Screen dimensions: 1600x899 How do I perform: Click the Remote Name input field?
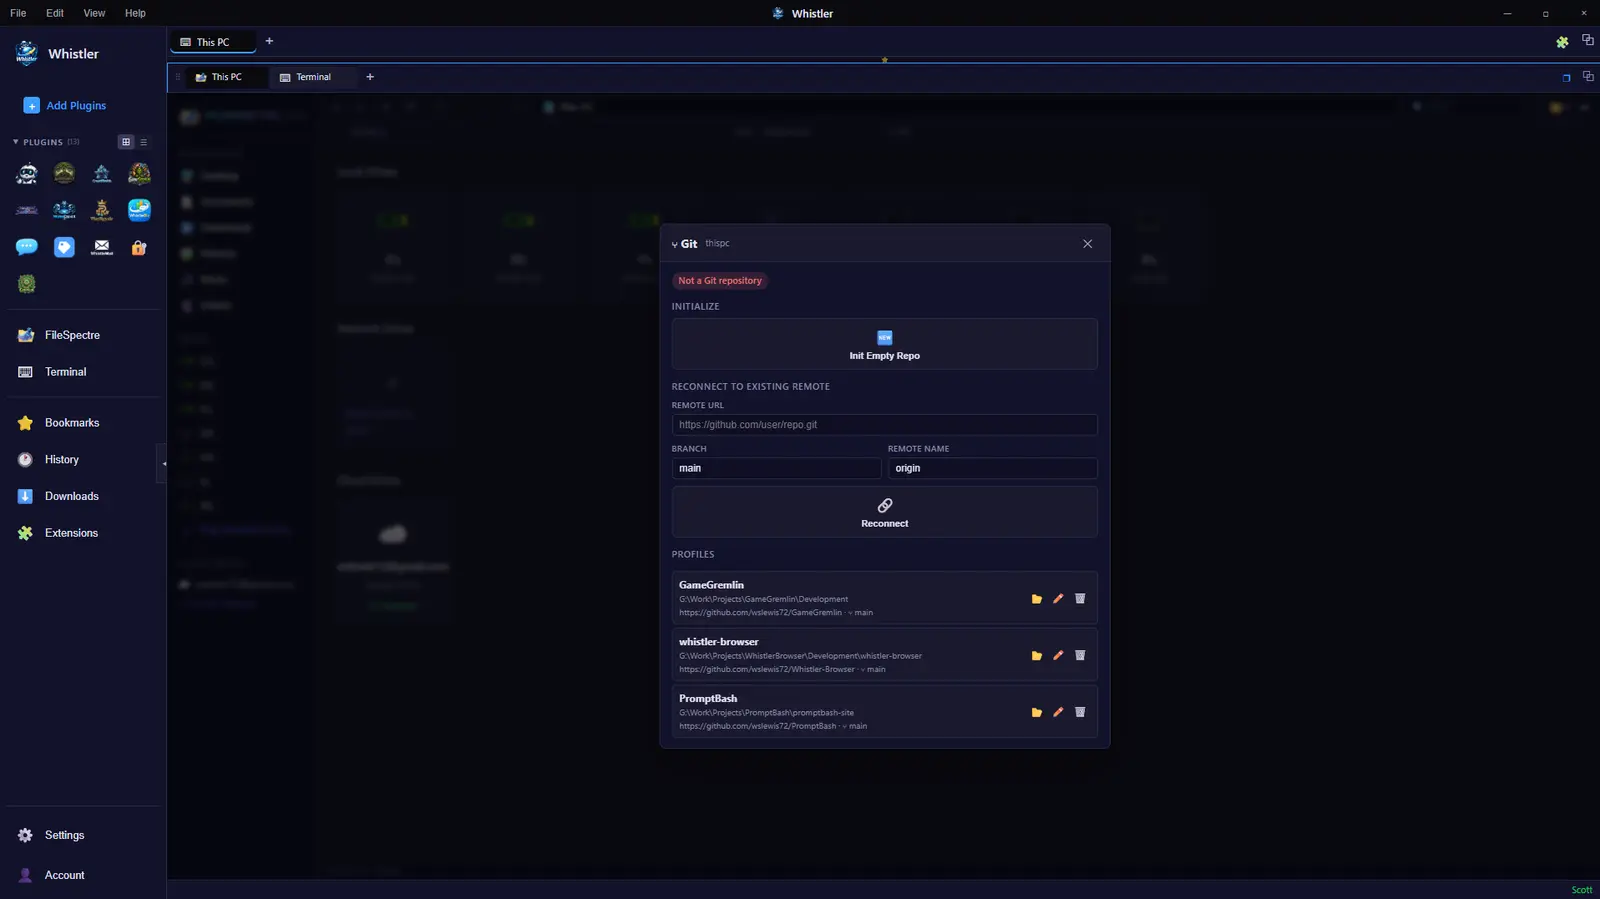point(993,468)
